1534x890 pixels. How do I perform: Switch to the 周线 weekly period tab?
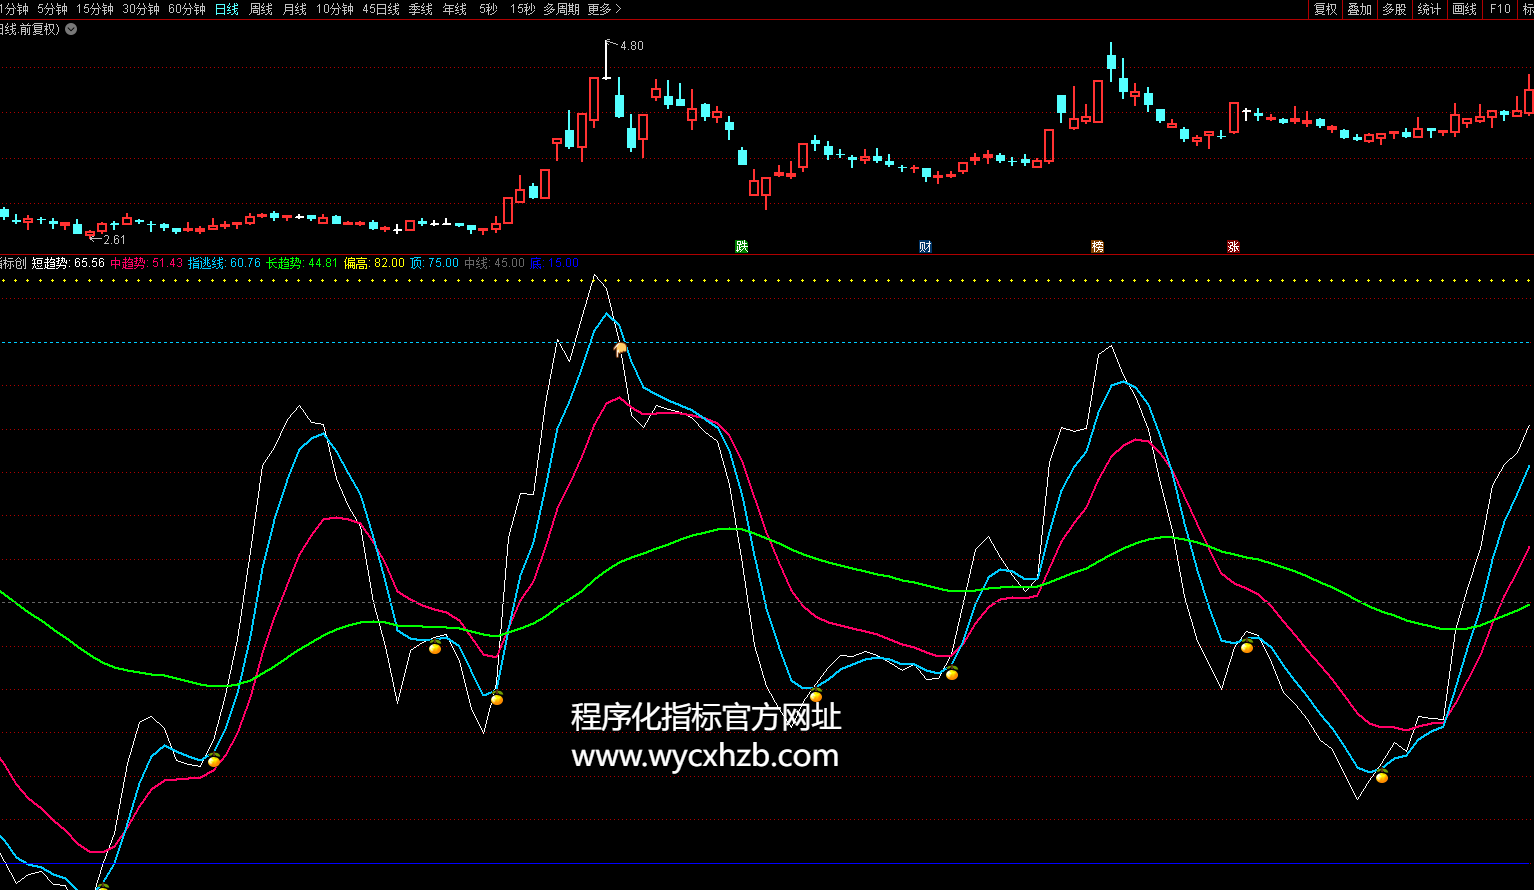261,9
